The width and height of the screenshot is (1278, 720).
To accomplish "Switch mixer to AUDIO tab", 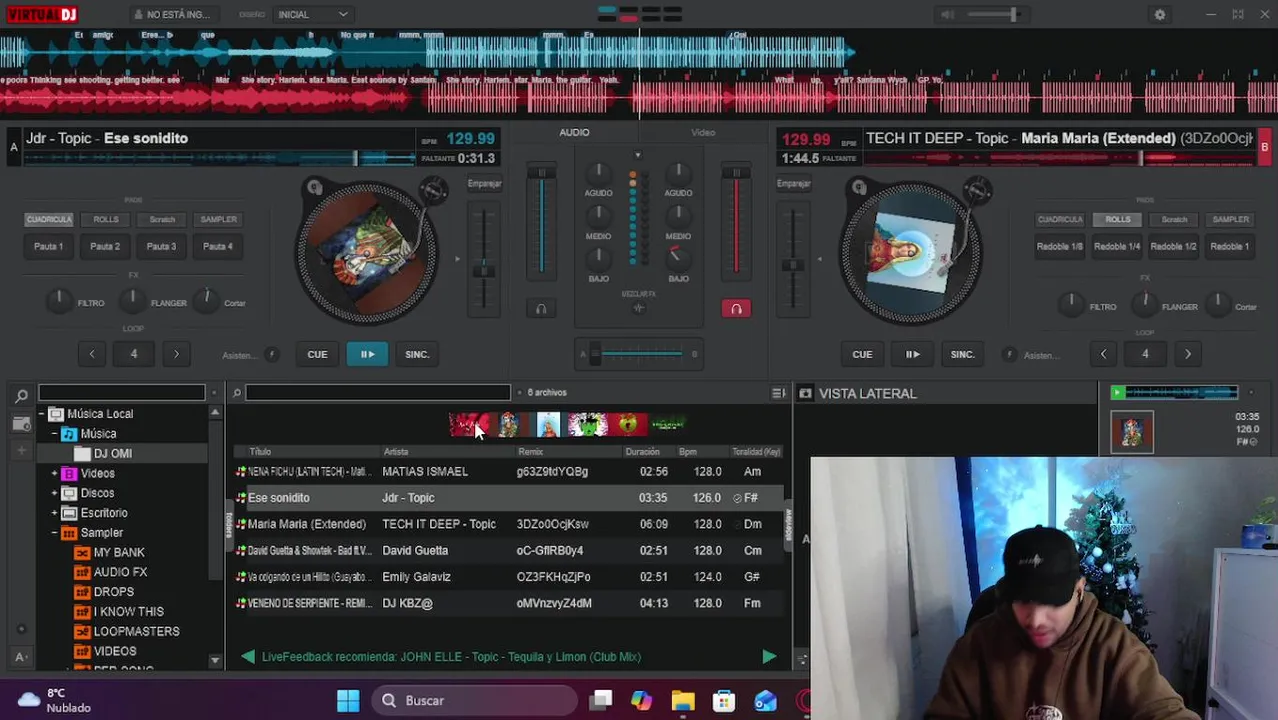I will (x=574, y=133).
